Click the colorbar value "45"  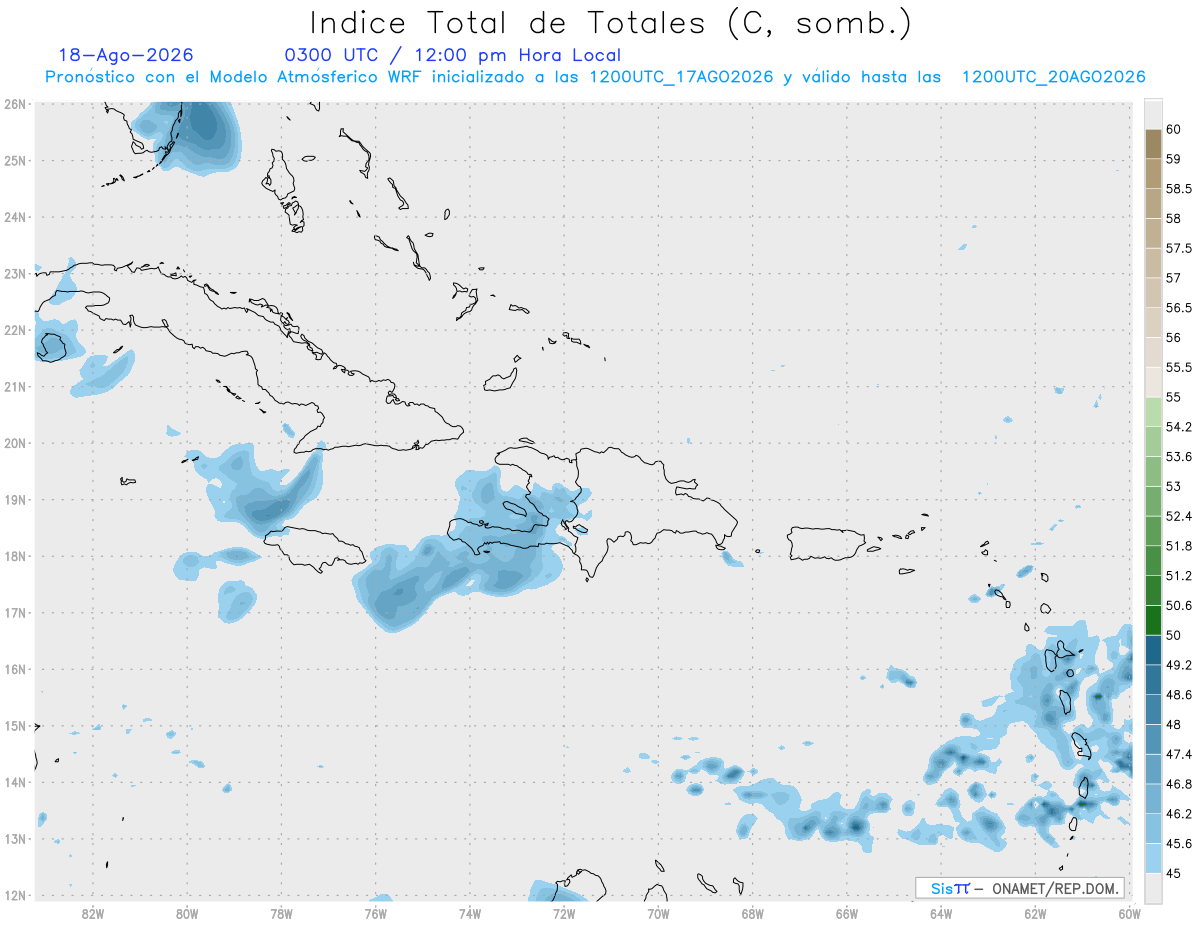[x=1172, y=873]
